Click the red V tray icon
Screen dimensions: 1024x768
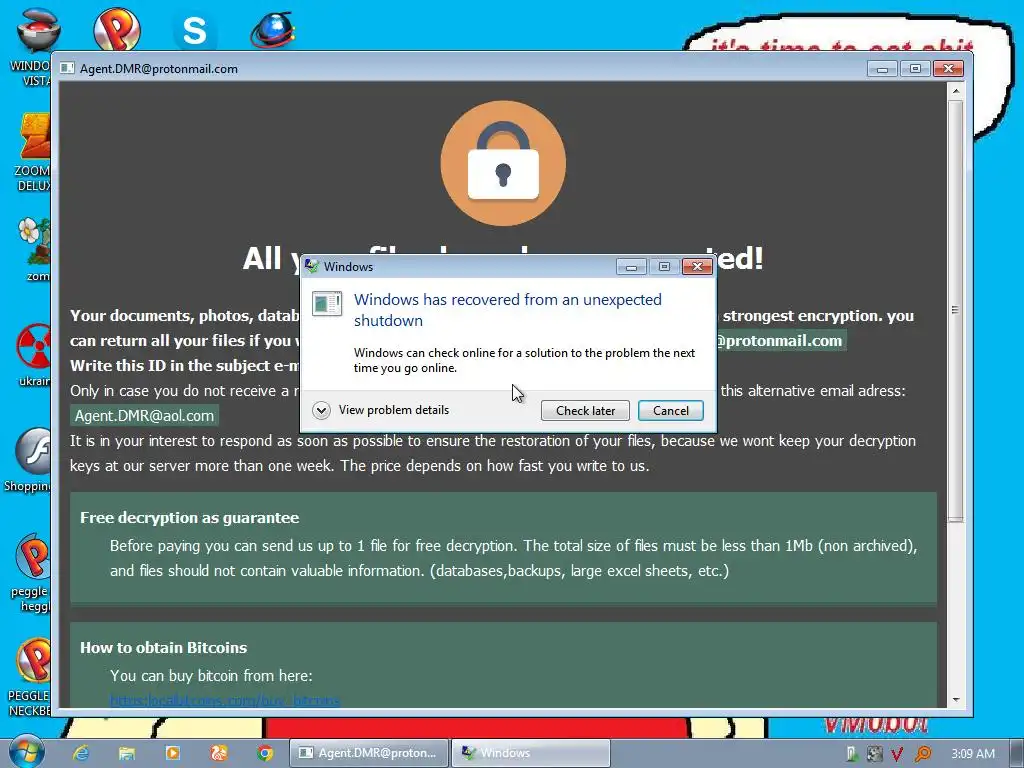(x=897, y=754)
